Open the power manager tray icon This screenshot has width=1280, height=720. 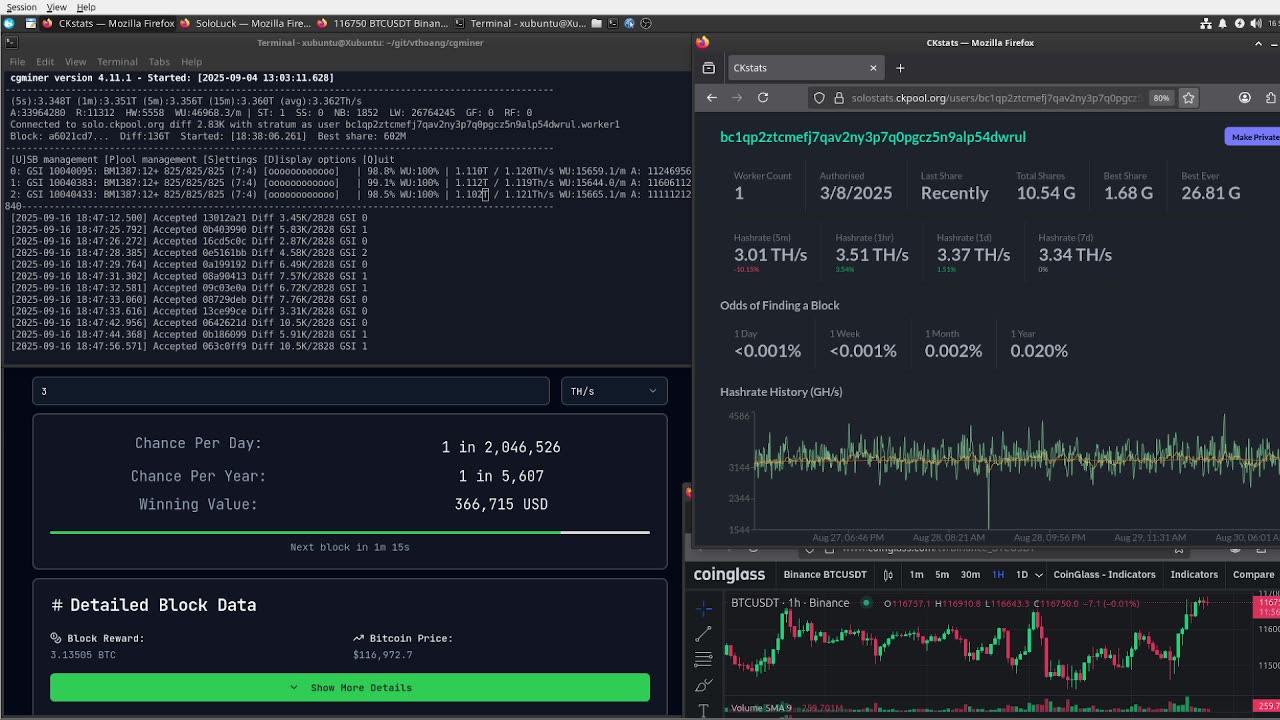(x=1239, y=23)
